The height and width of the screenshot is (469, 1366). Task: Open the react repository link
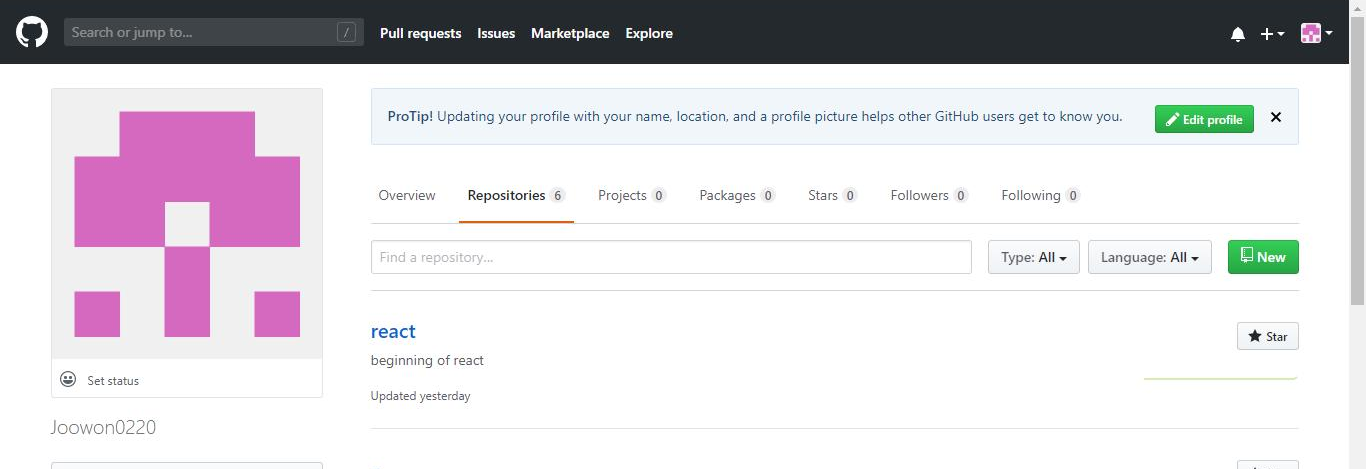(x=393, y=331)
